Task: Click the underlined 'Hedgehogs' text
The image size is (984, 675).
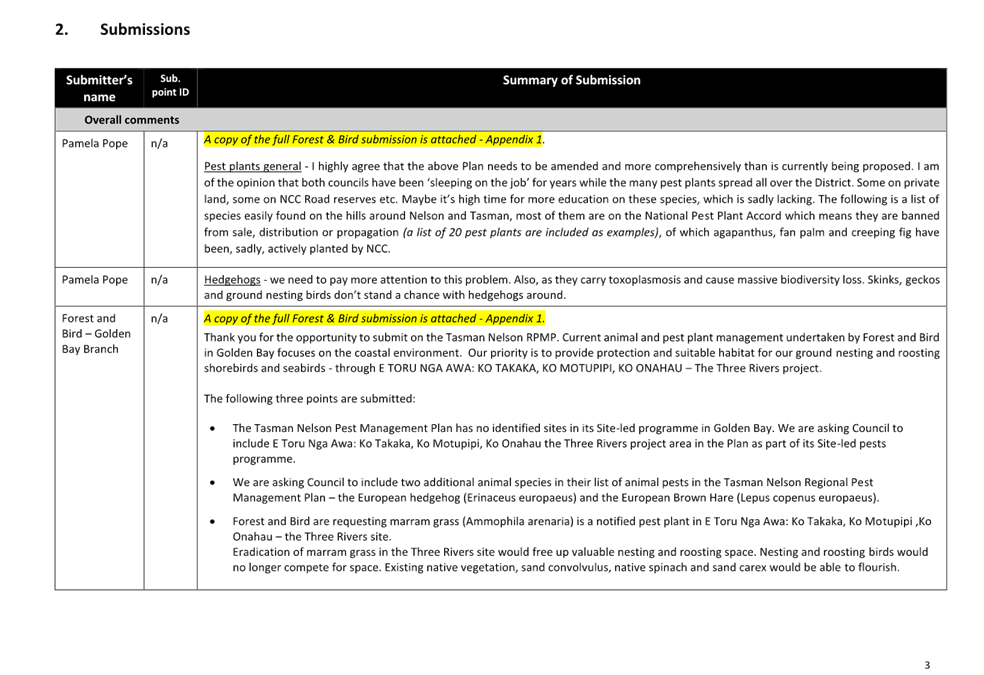Action: (x=232, y=280)
